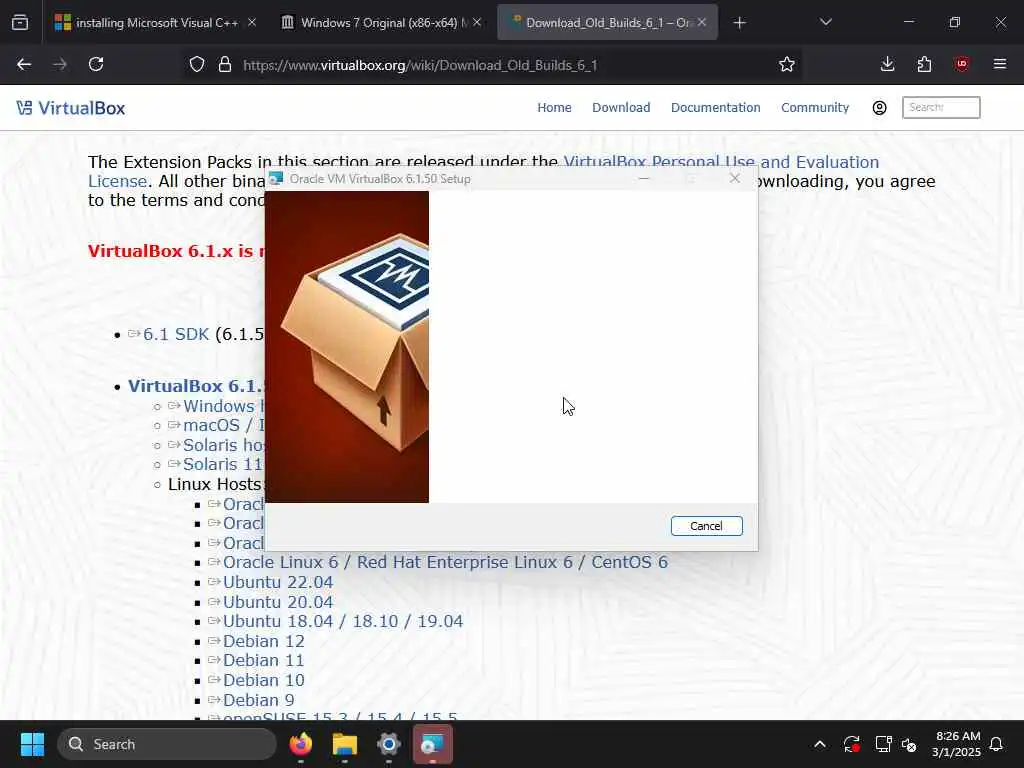
Task: Bookmark this page with the star
Action: coord(786,64)
